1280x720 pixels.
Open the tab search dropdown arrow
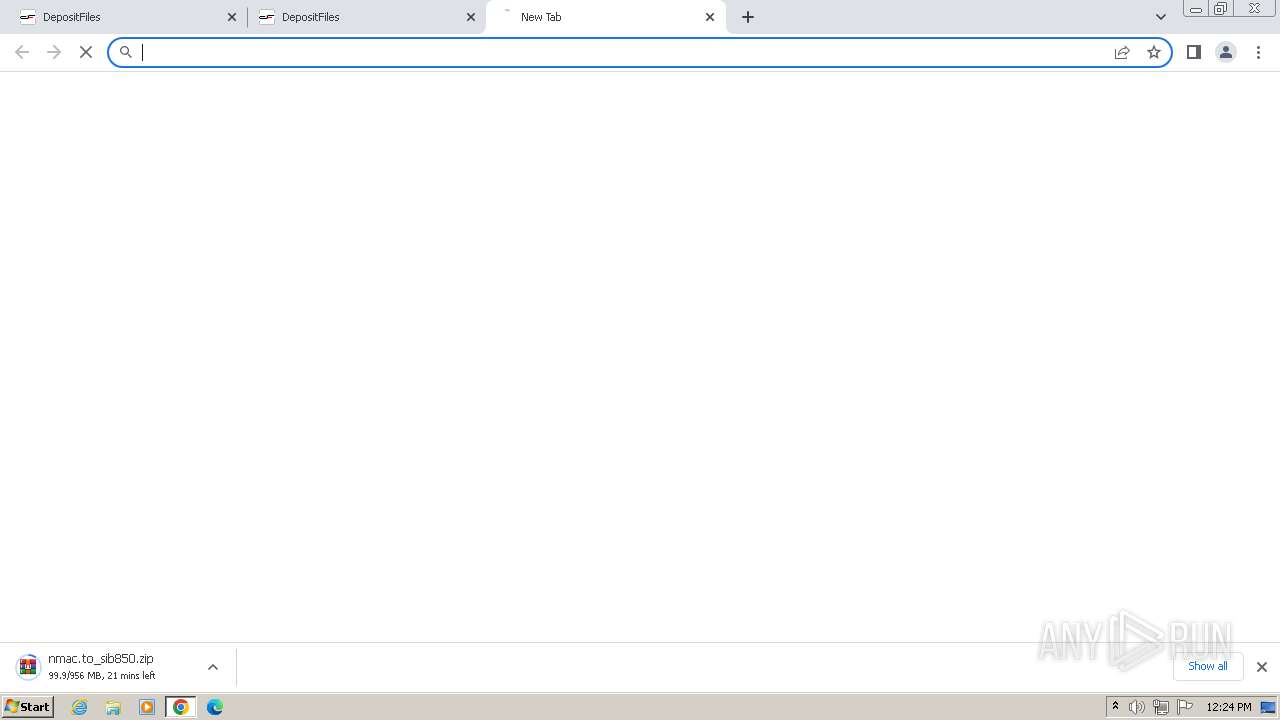pos(1161,17)
